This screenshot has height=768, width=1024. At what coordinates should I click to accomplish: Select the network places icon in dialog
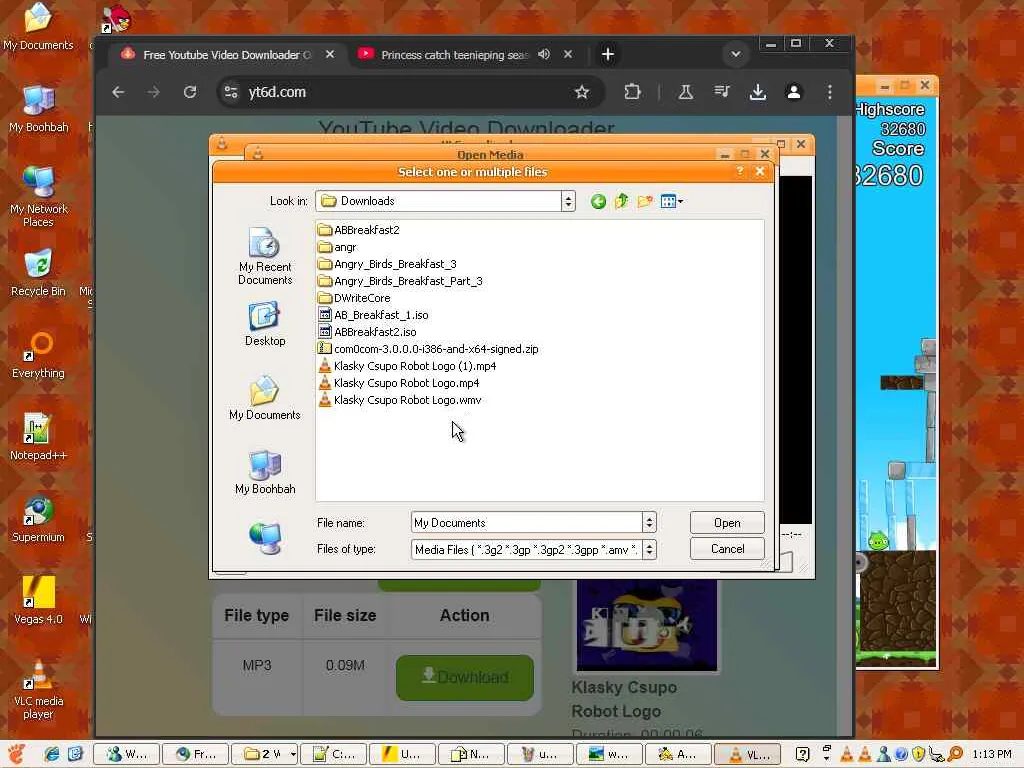[x=264, y=538]
